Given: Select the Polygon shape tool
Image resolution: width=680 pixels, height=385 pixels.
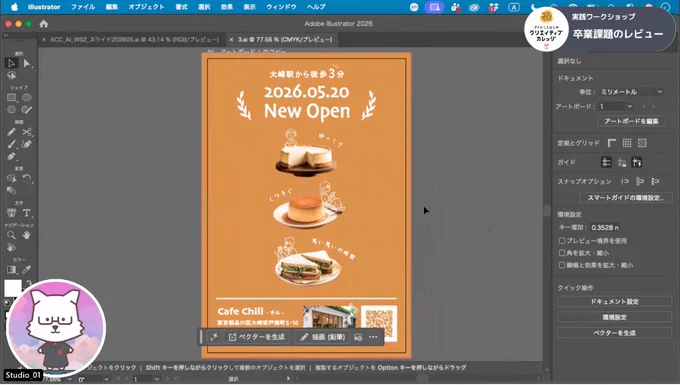Looking at the screenshot, I should [11, 110].
